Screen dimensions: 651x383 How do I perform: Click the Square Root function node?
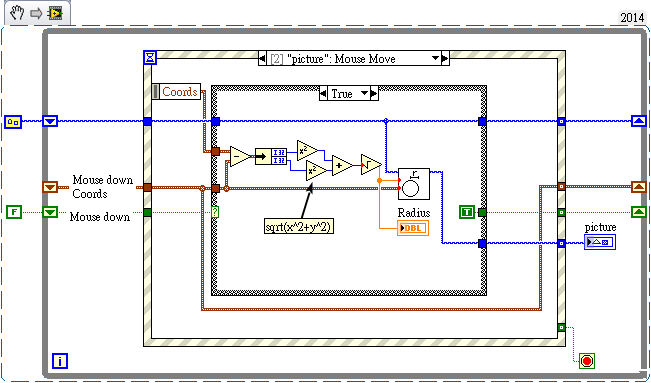coord(371,164)
